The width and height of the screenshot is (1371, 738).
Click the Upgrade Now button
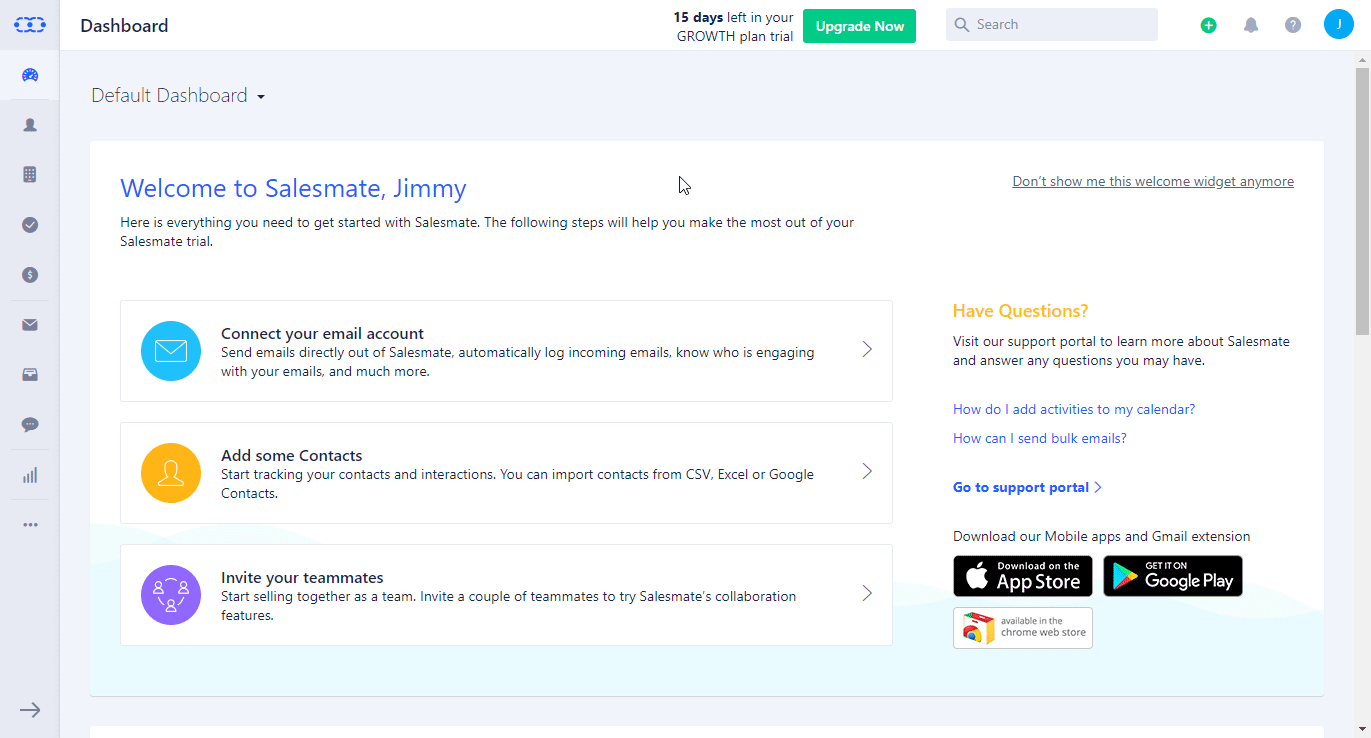coord(858,26)
